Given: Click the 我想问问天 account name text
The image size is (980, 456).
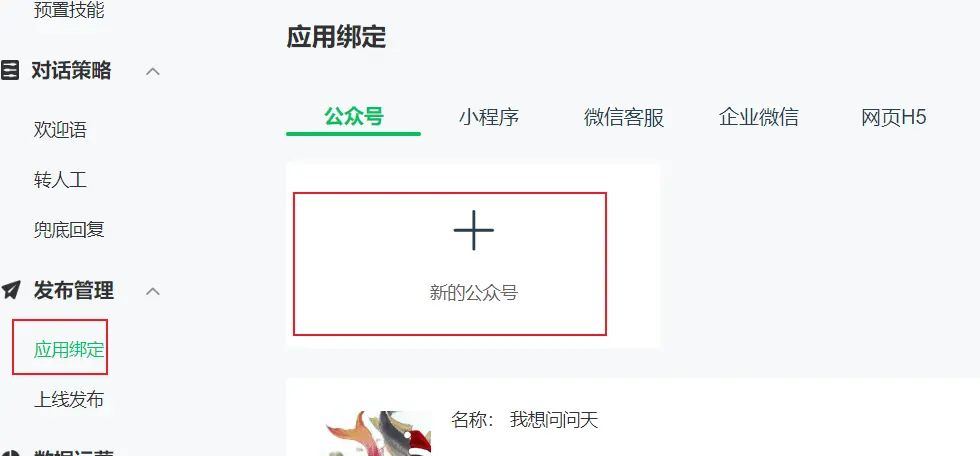Looking at the screenshot, I should coord(554,420).
